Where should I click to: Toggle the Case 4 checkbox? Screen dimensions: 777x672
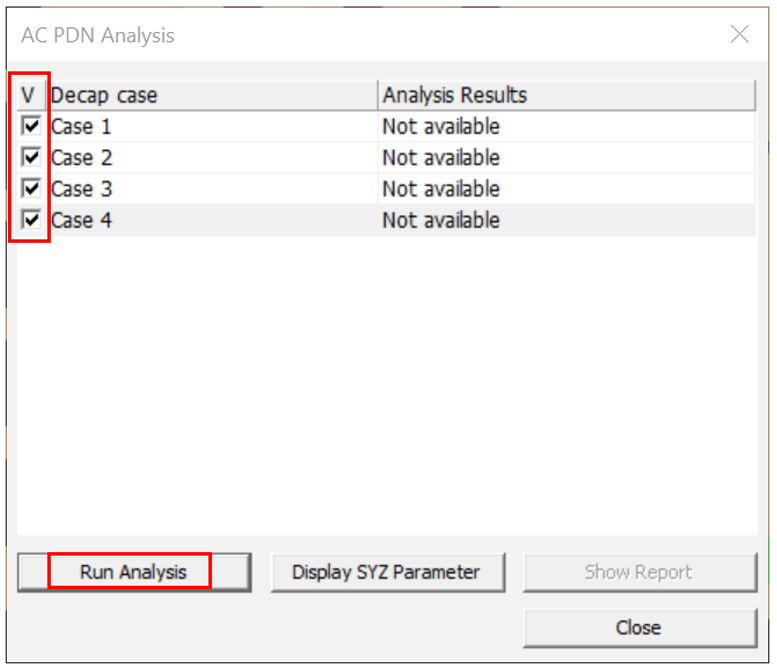(x=32, y=220)
